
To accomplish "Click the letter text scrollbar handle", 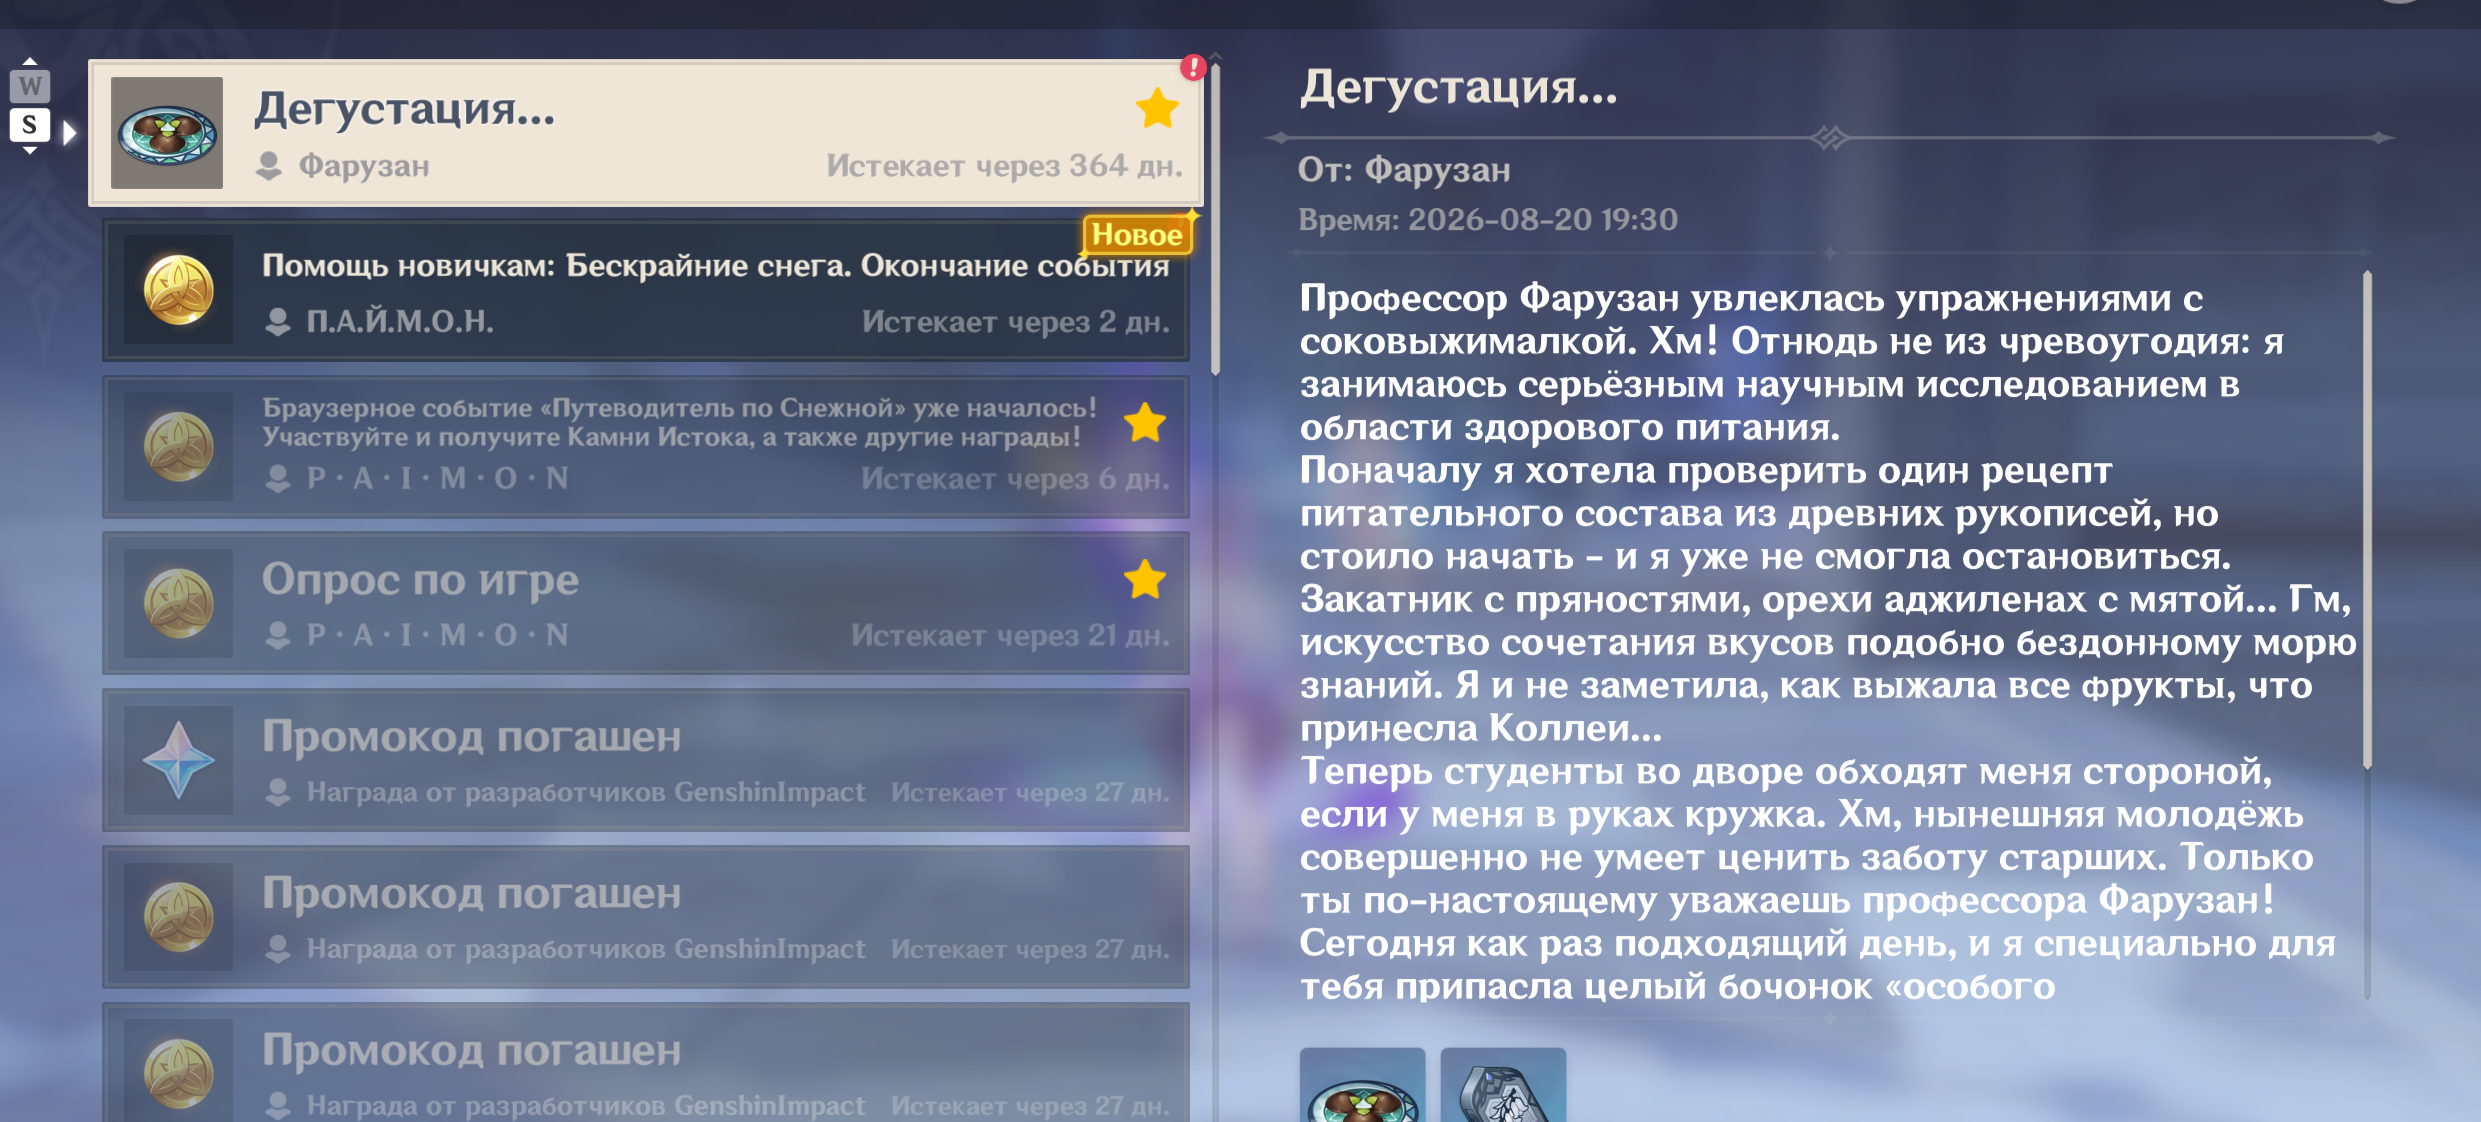I will coord(2367,520).
